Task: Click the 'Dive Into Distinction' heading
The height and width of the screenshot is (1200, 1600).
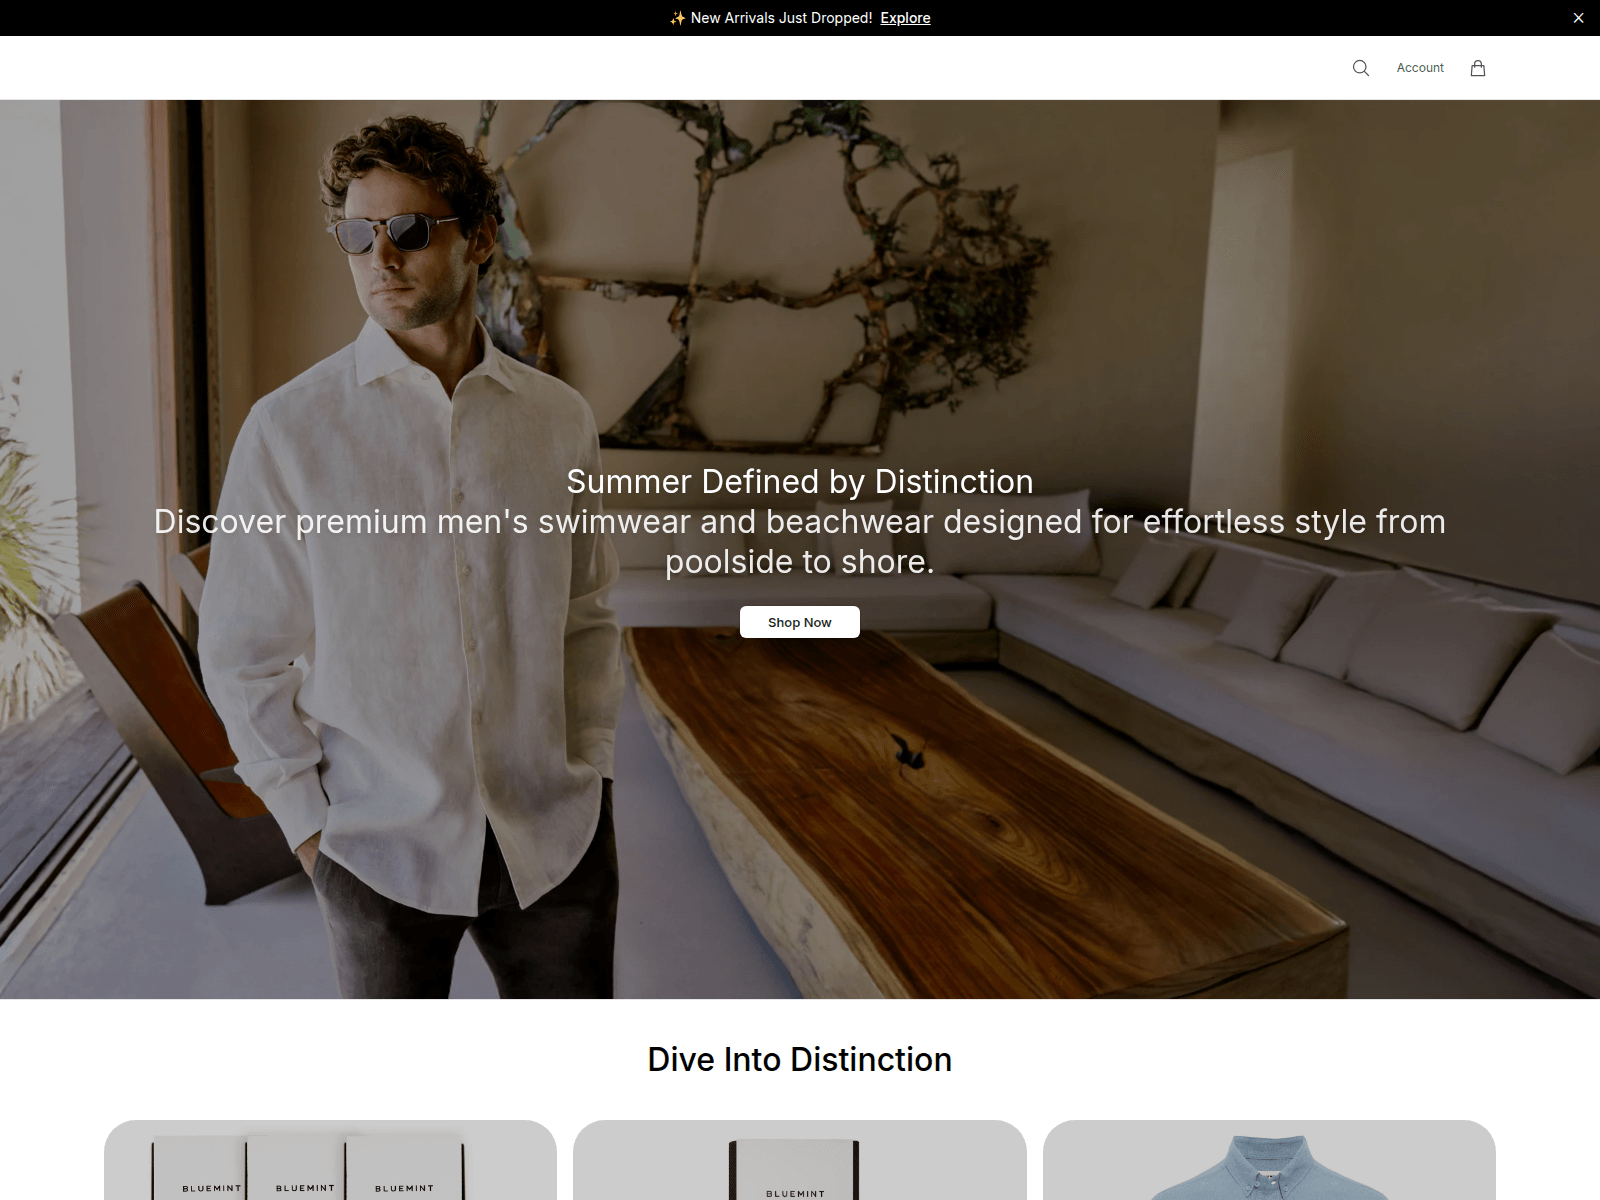Action: (x=800, y=1059)
